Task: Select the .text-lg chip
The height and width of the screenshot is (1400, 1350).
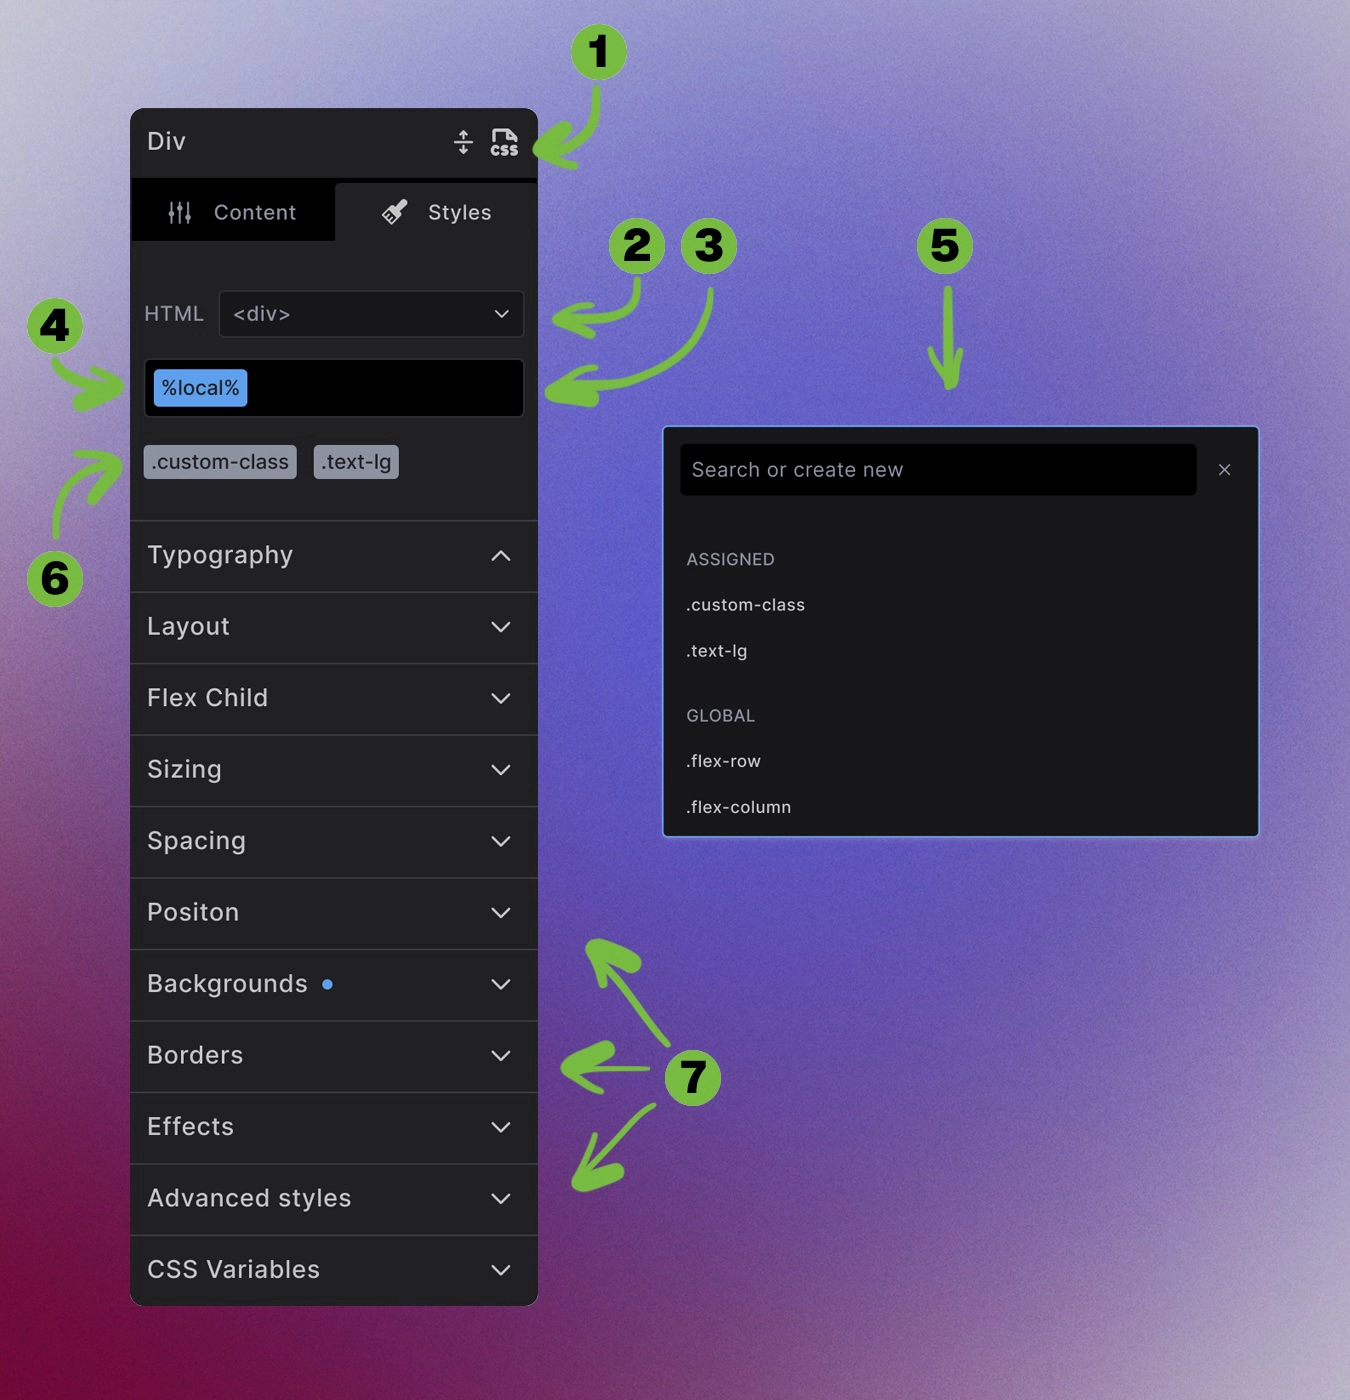Action: (x=356, y=461)
